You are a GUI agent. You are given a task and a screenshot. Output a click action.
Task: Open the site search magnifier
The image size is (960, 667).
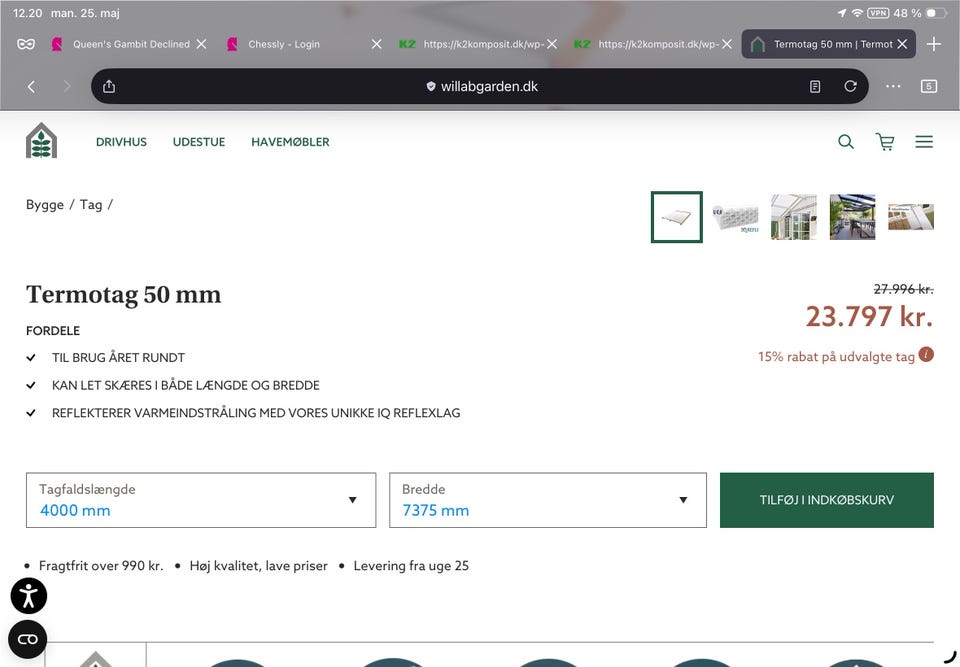point(846,142)
